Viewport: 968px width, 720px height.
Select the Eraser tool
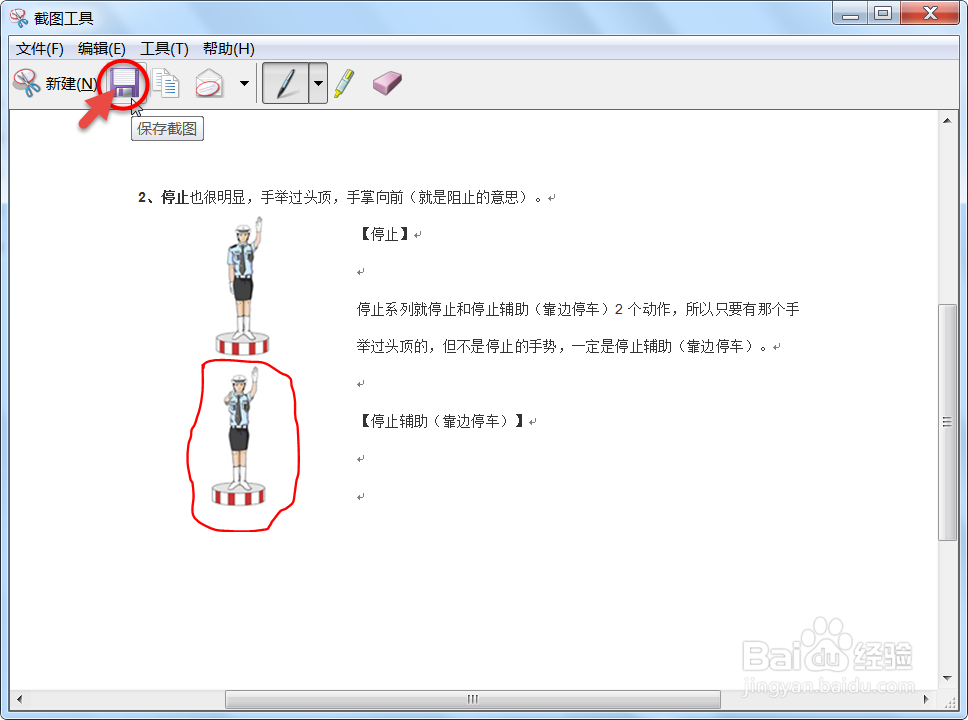(386, 83)
